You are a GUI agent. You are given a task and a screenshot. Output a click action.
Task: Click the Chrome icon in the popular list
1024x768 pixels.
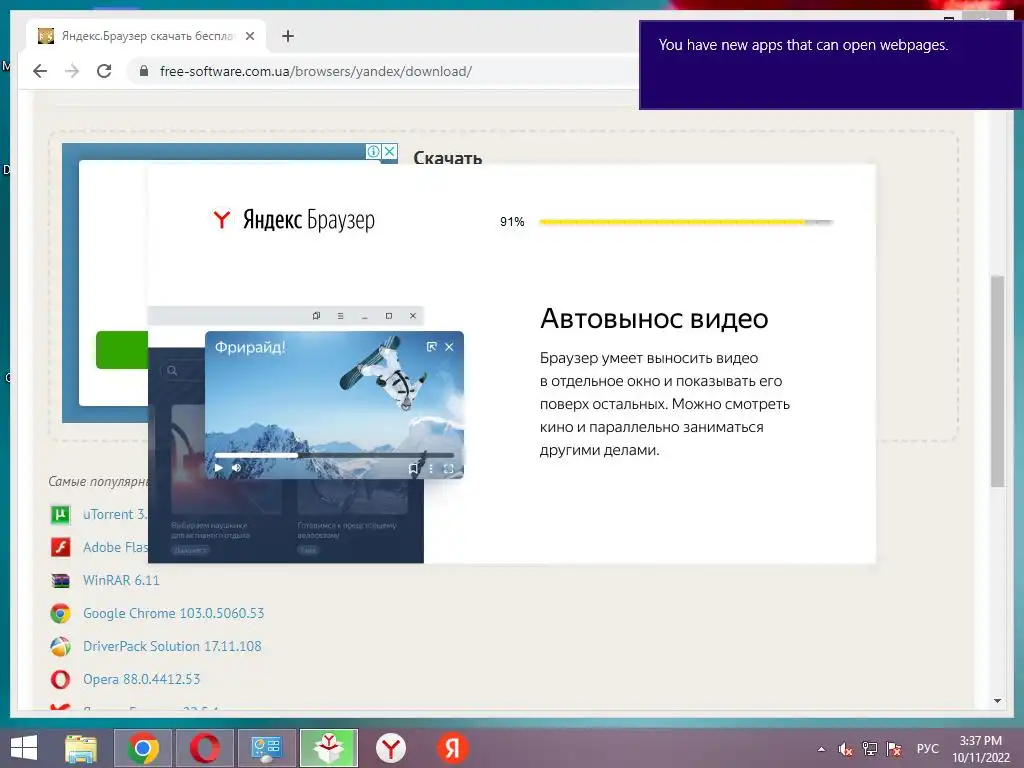pyautogui.click(x=60, y=613)
